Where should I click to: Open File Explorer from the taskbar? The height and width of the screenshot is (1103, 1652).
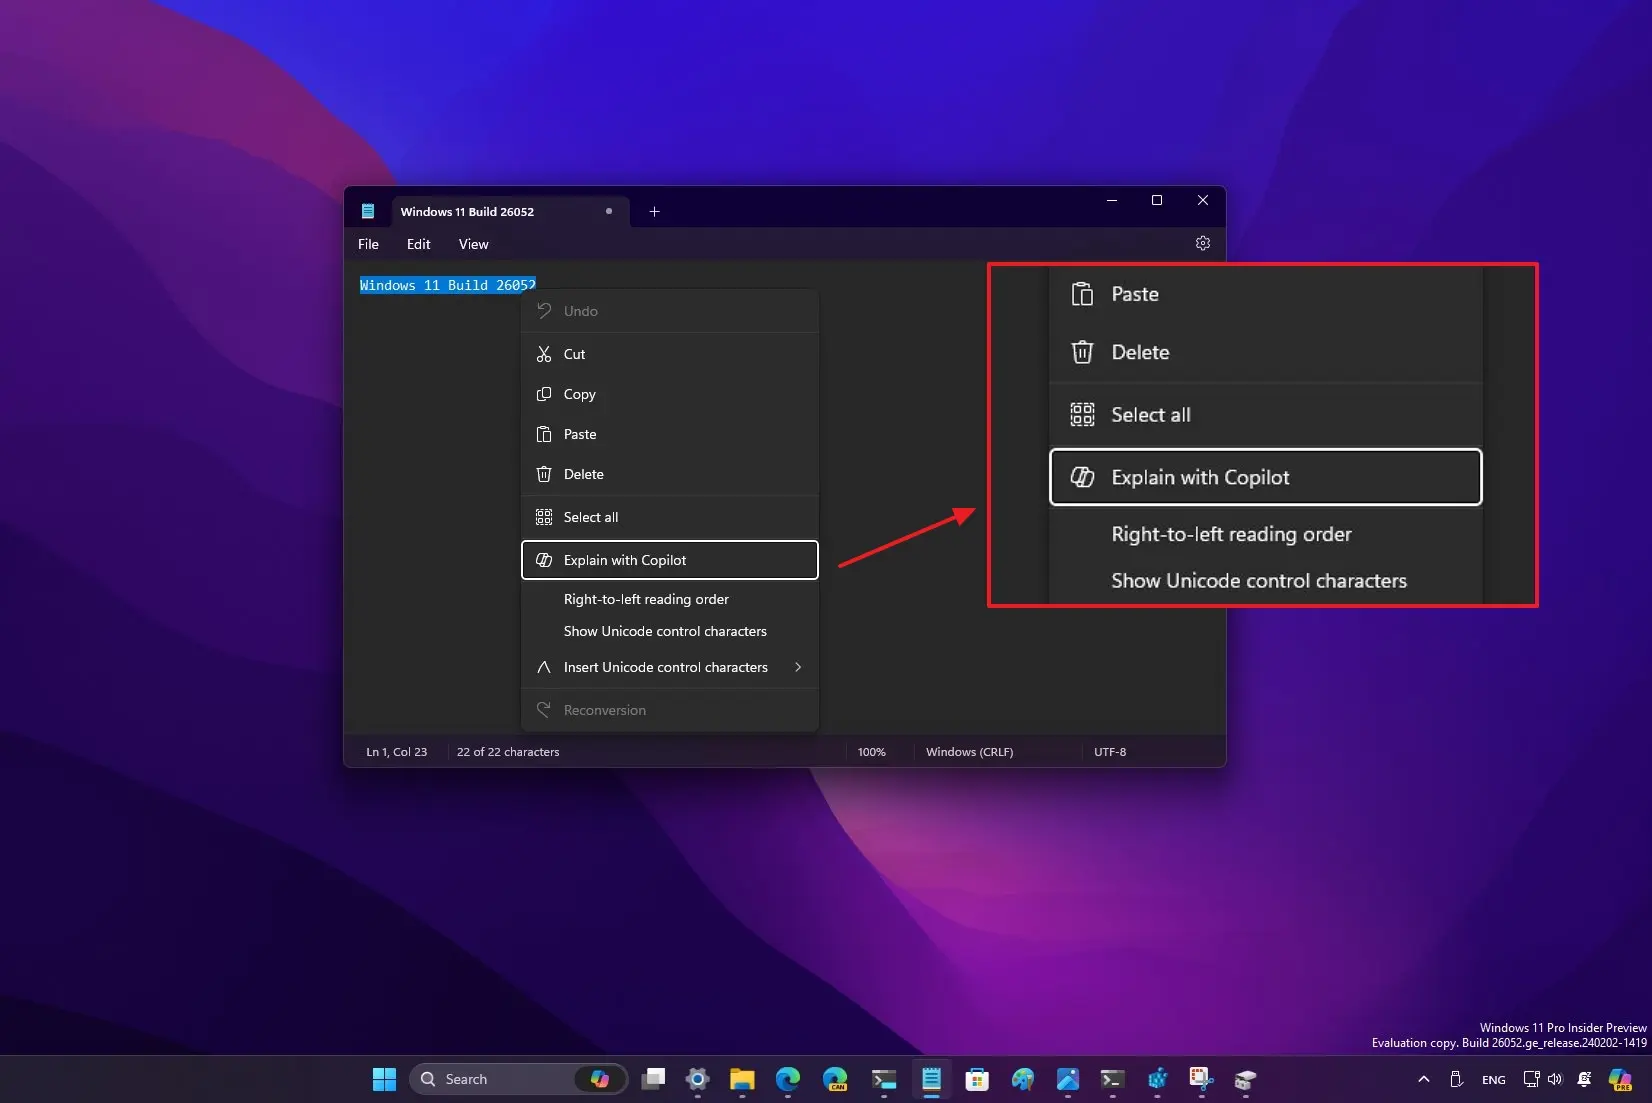pyautogui.click(x=741, y=1079)
